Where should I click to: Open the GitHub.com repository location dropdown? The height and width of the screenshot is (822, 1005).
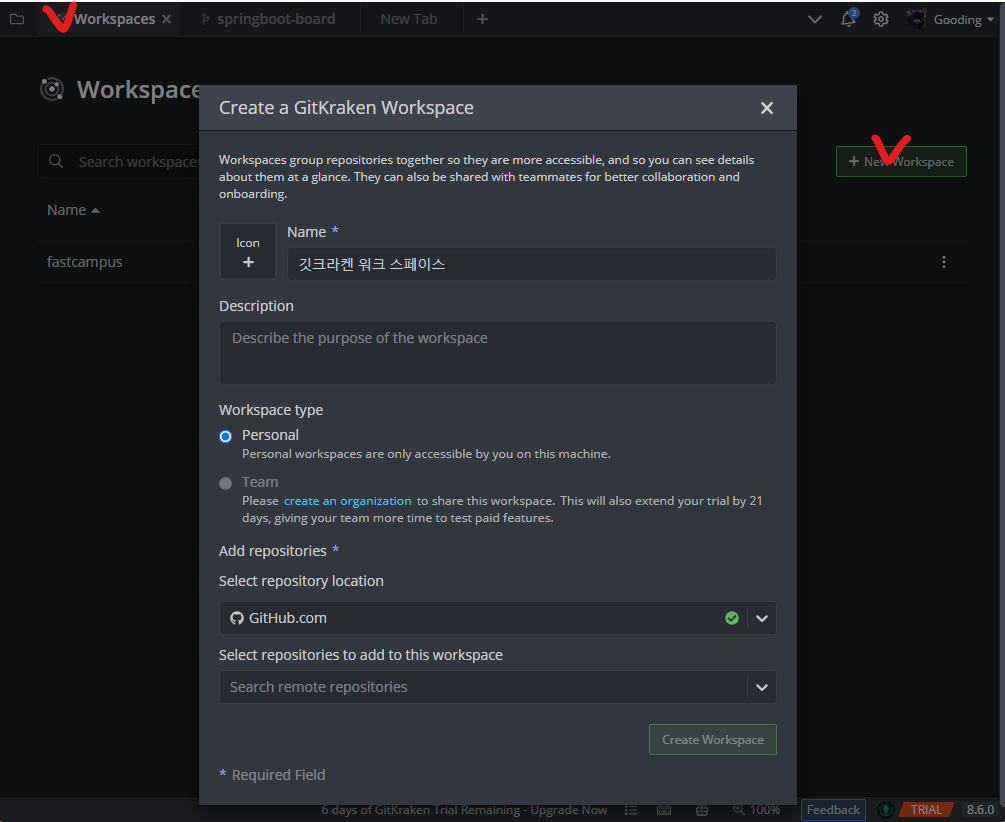pyautogui.click(x=497, y=618)
